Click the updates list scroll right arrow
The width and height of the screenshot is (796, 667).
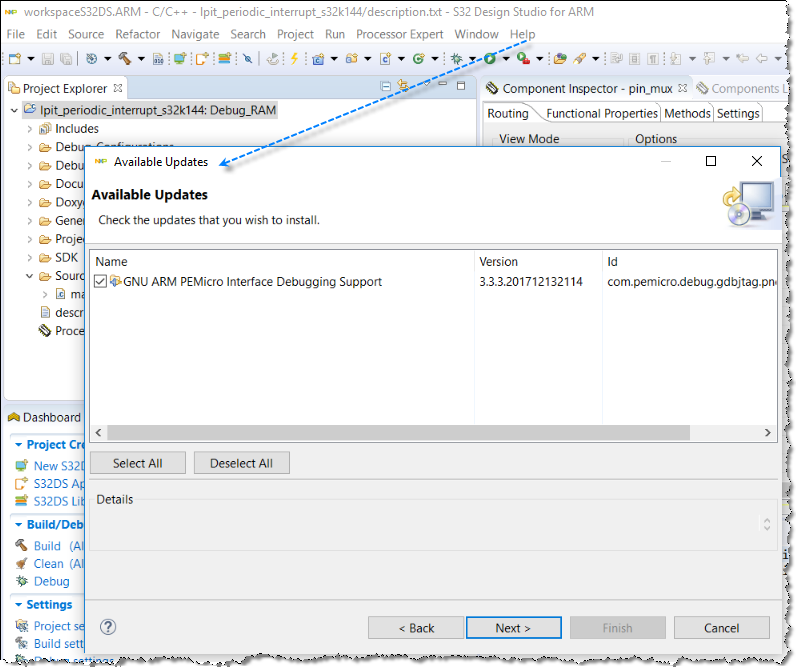click(768, 432)
